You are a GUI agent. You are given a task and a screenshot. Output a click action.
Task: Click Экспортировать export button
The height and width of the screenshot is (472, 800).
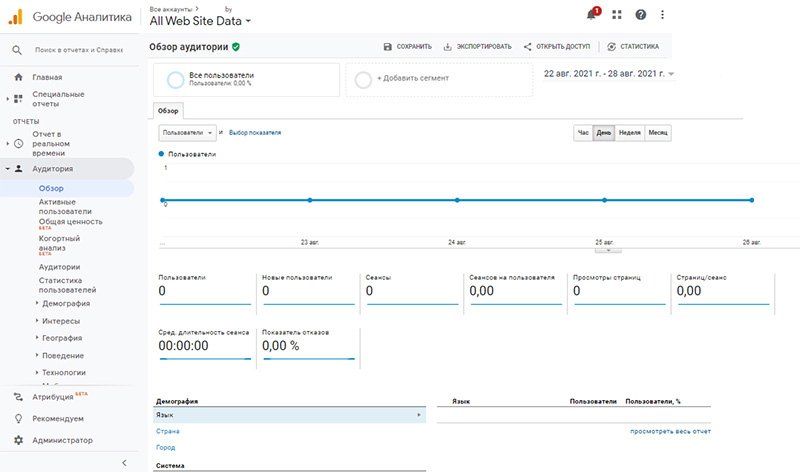476,46
